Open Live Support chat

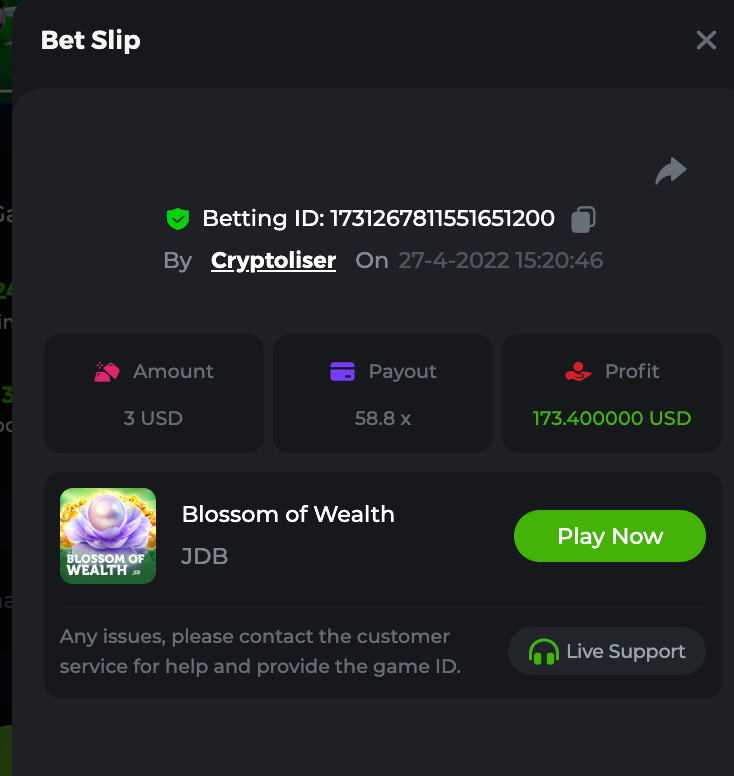pyautogui.click(x=607, y=652)
